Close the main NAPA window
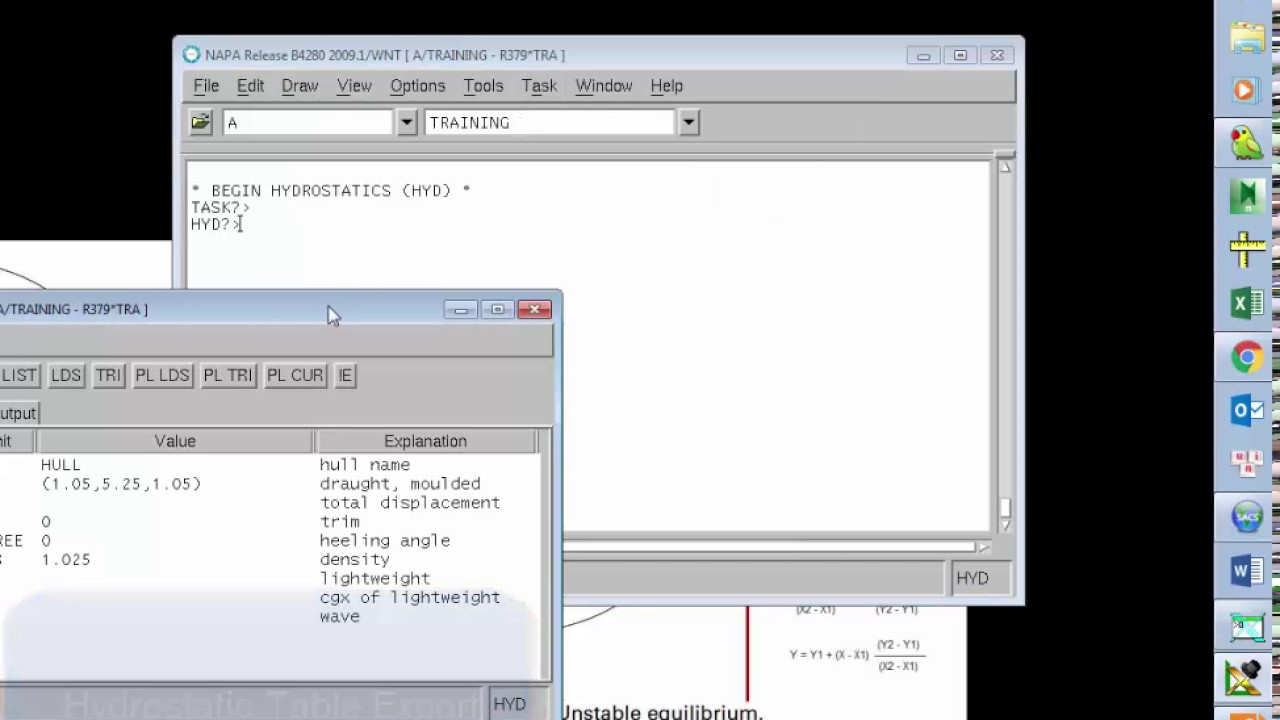 click(x=997, y=55)
